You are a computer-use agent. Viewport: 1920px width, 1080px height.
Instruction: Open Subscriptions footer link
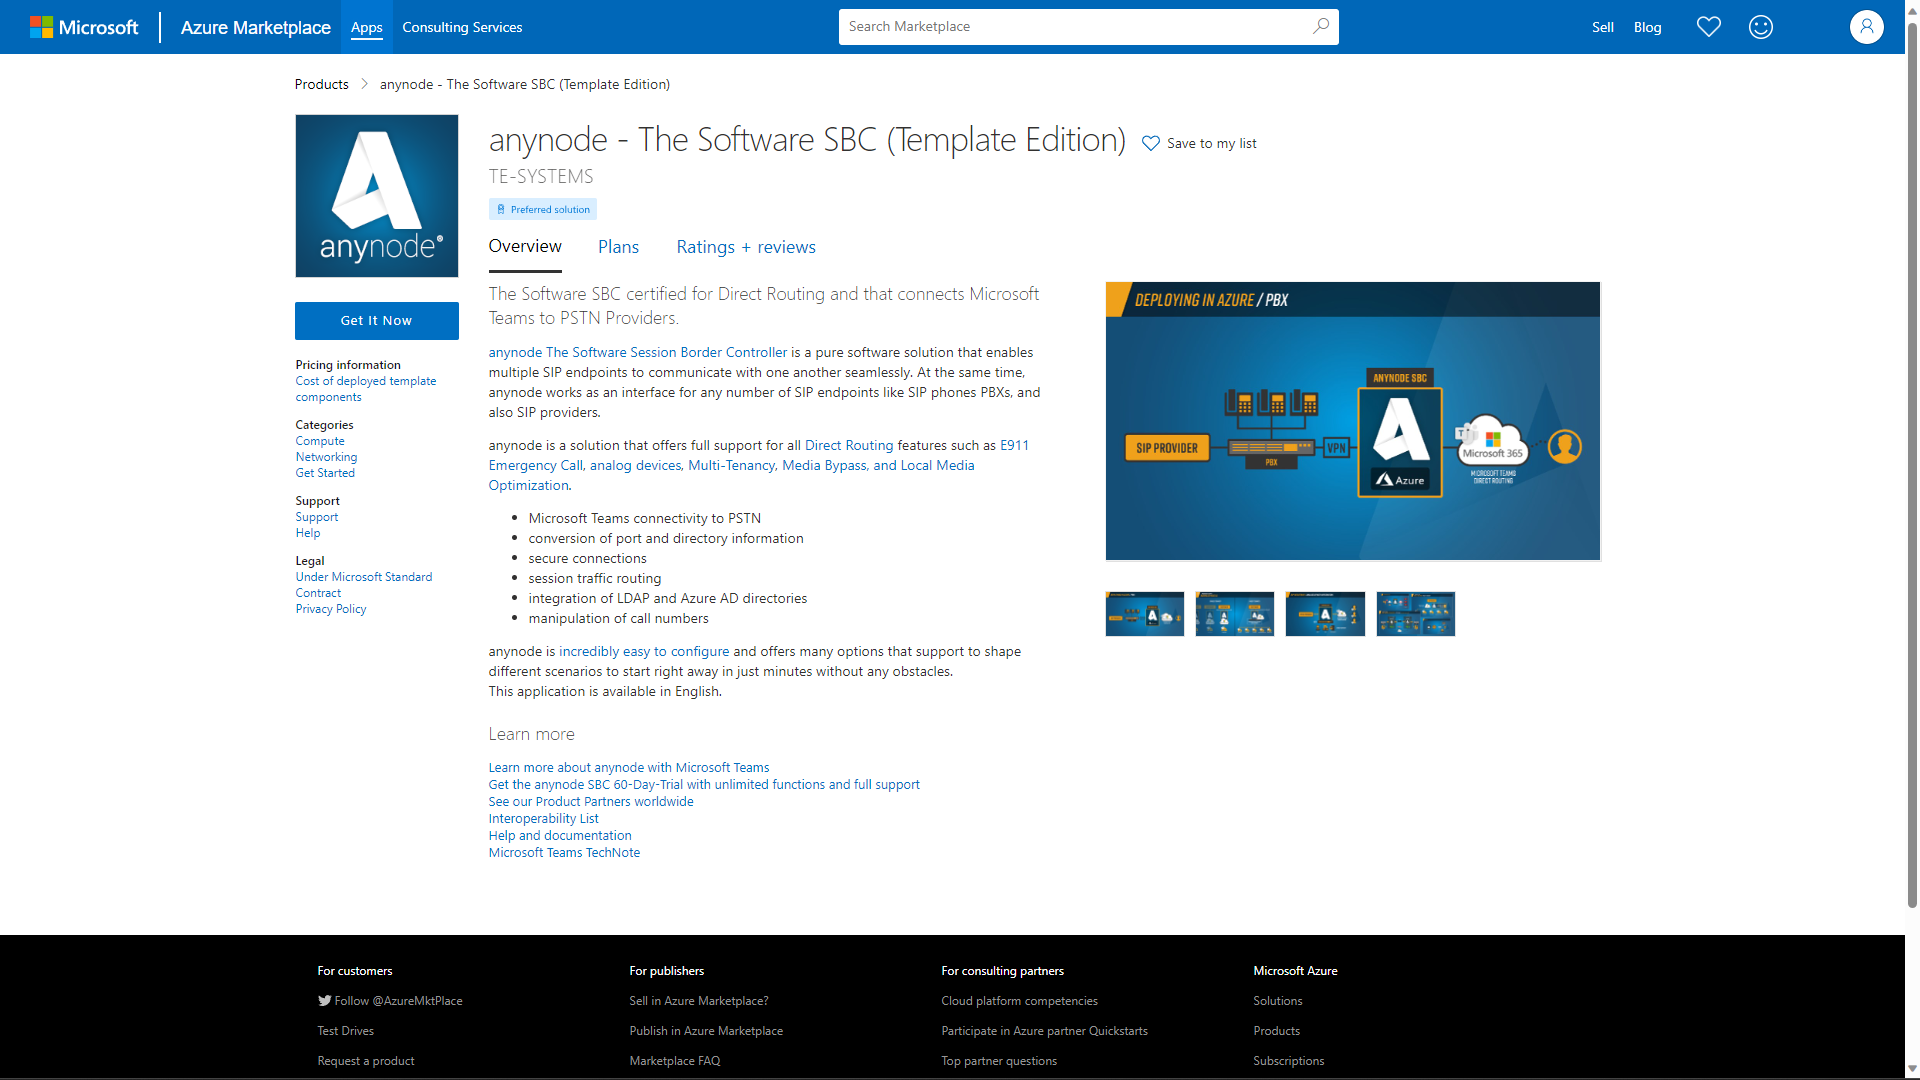click(1289, 1061)
